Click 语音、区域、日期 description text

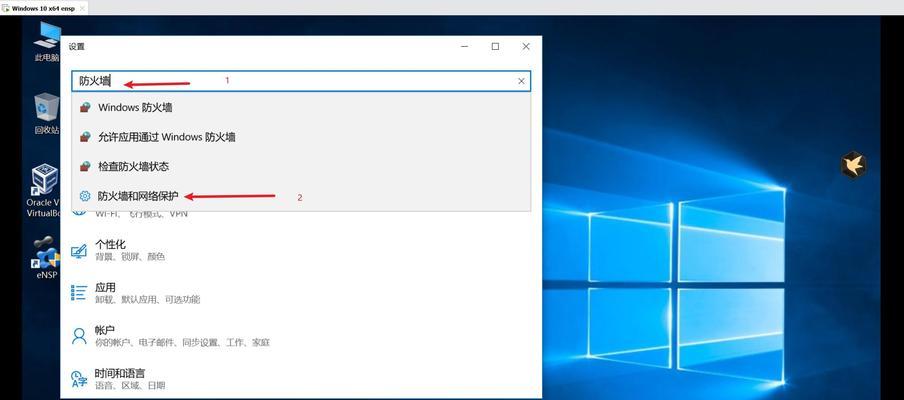pos(130,386)
